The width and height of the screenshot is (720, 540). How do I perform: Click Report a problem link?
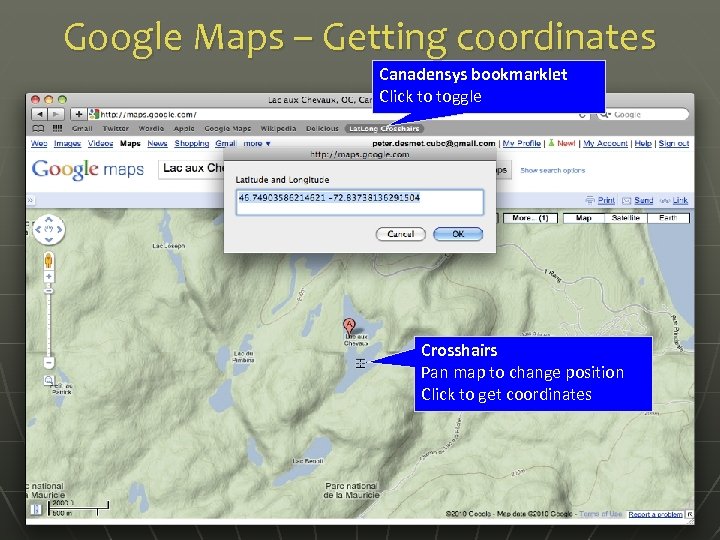click(x=656, y=514)
